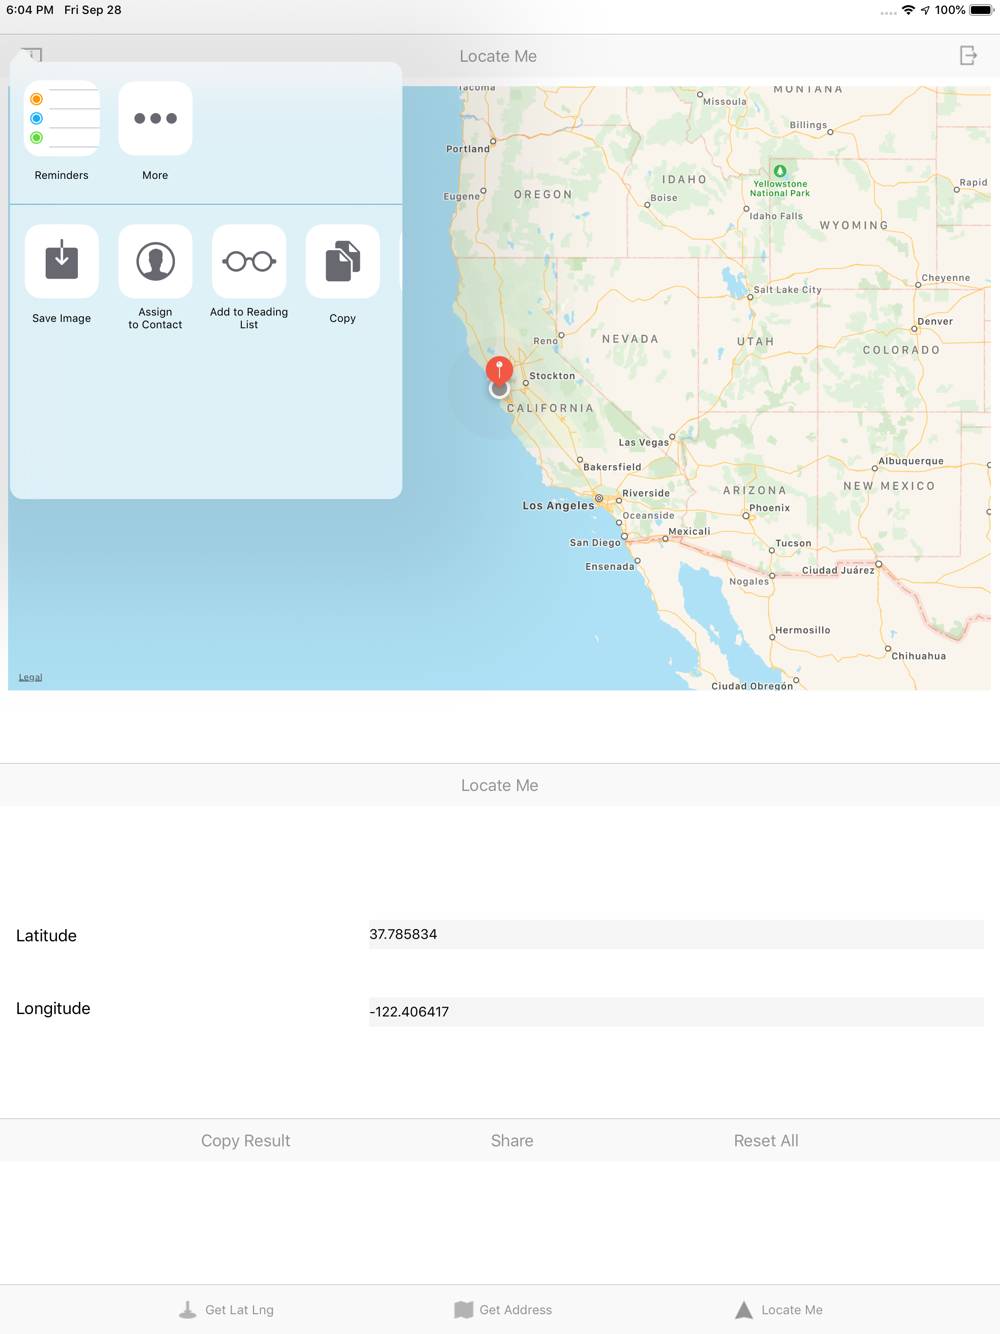Click the Phoenix city label

(769, 508)
